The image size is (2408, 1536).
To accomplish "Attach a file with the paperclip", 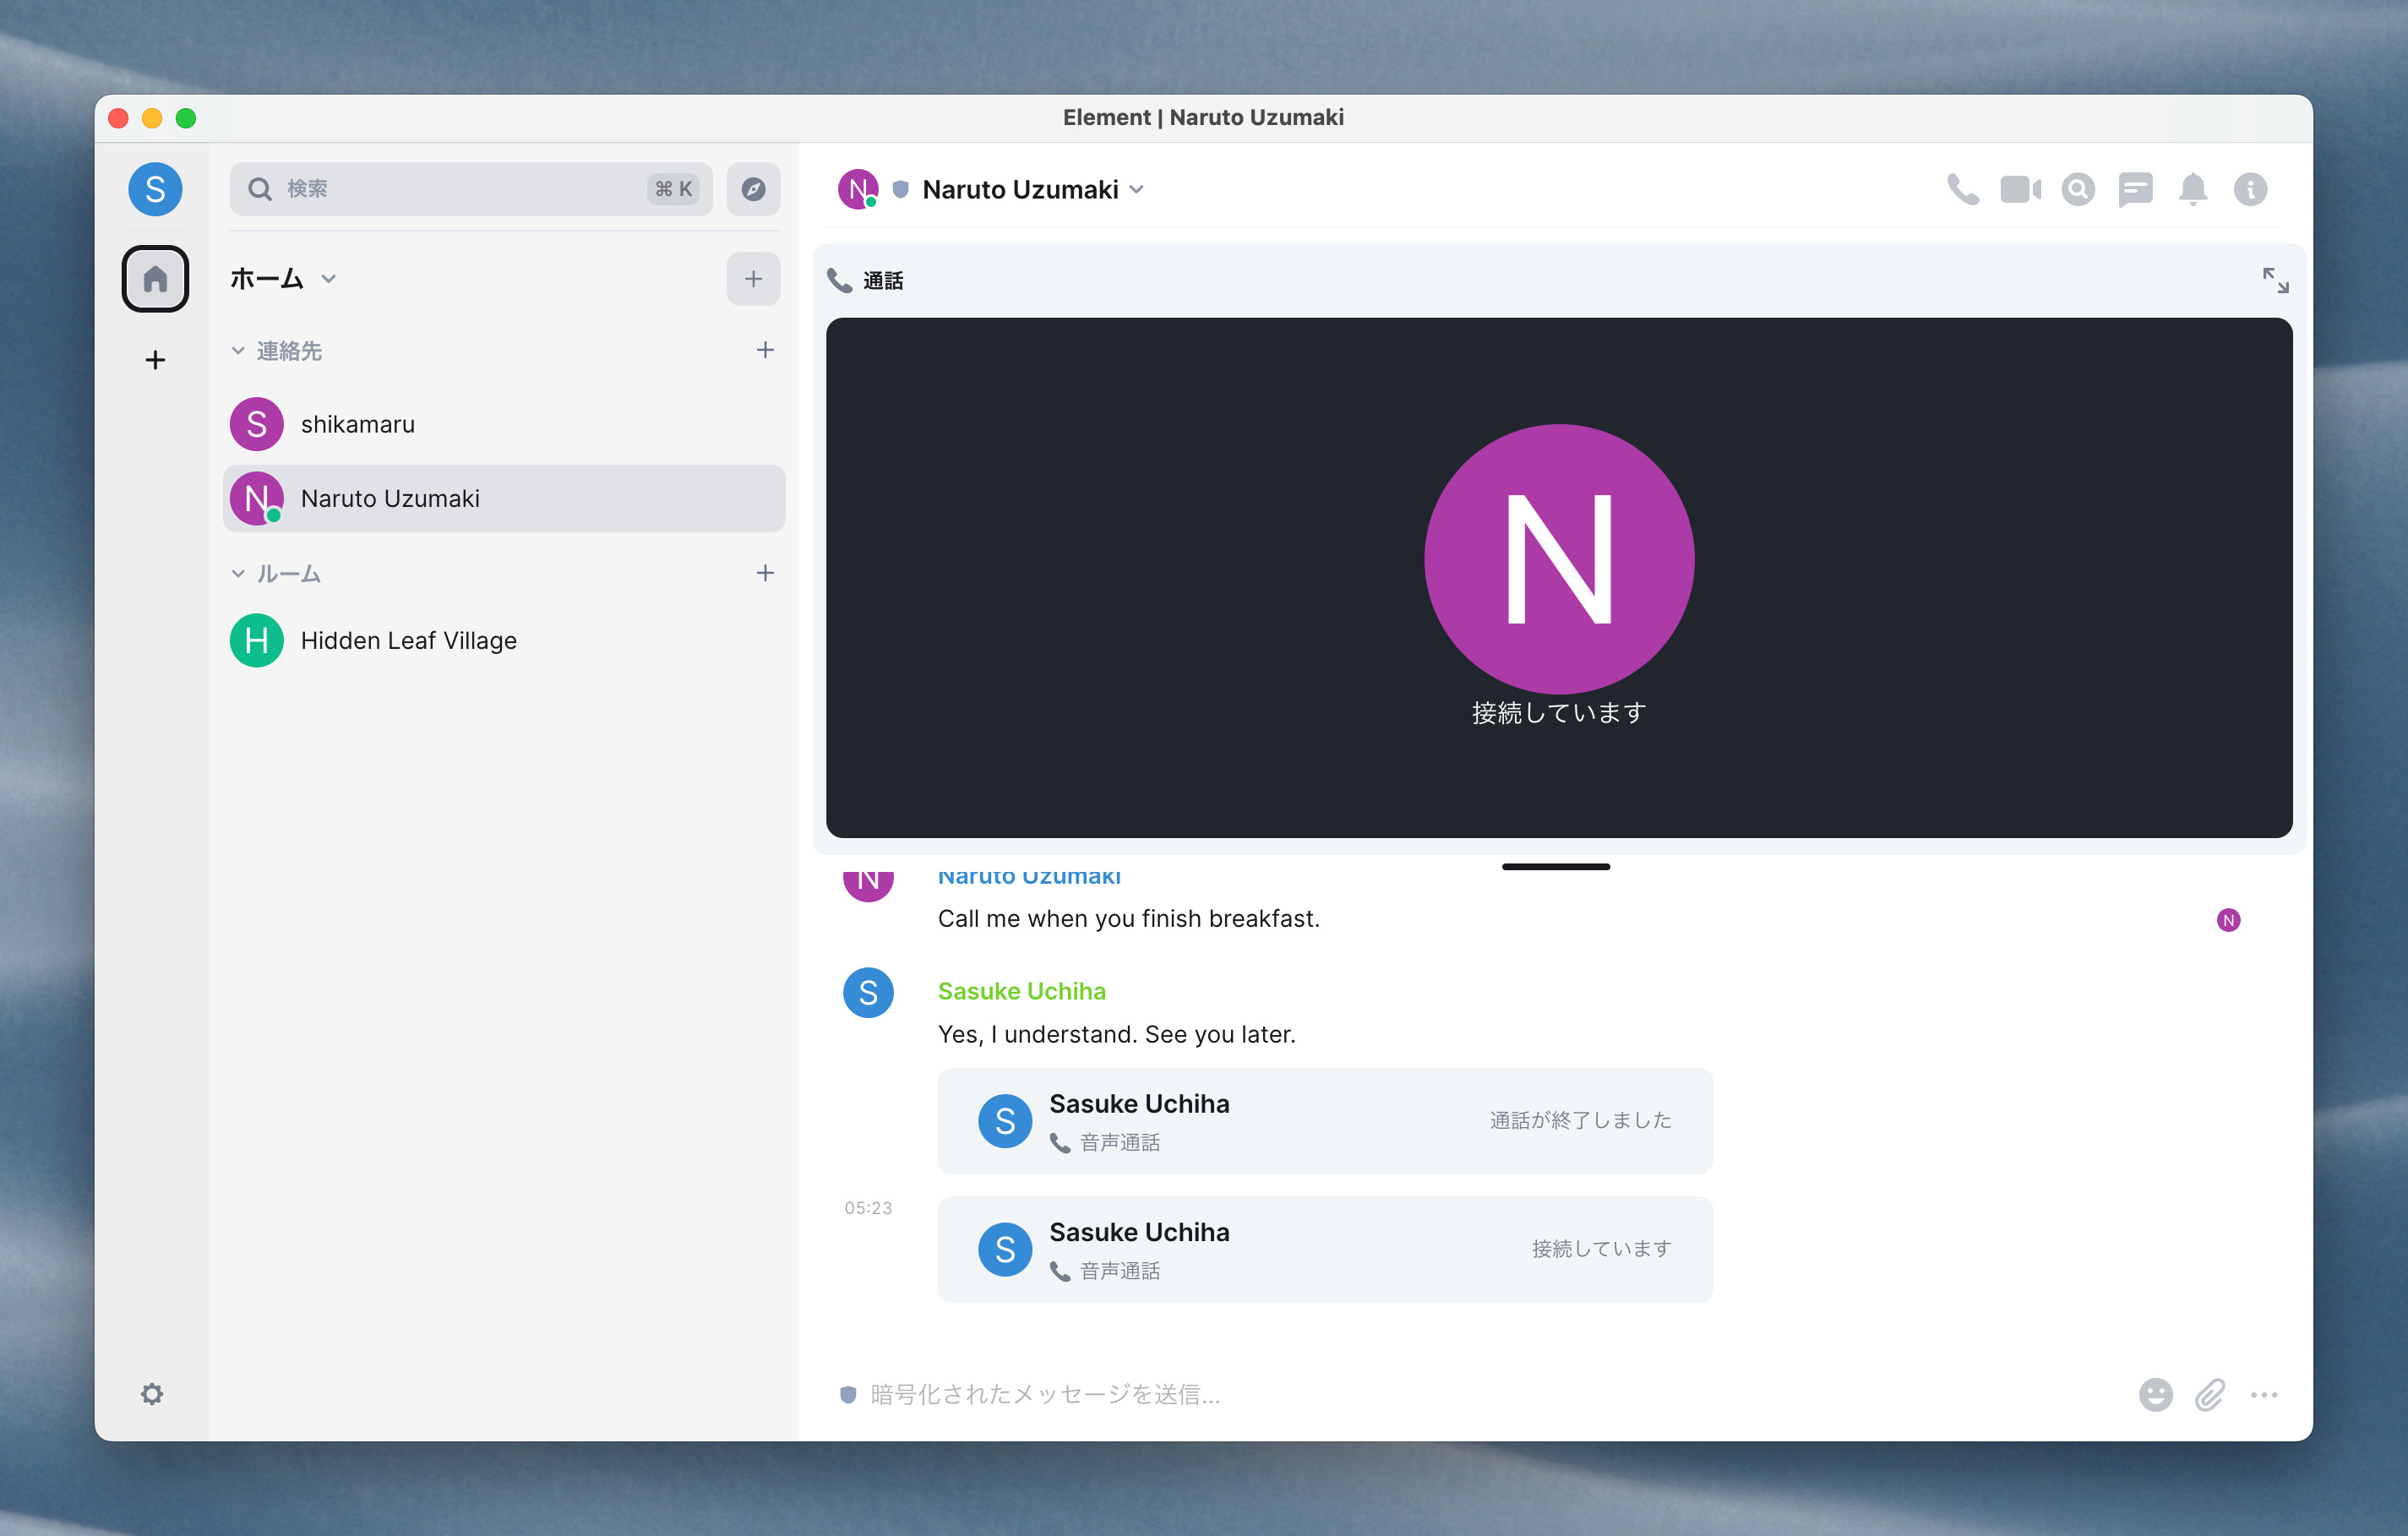I will [x=2210, y=1394].
